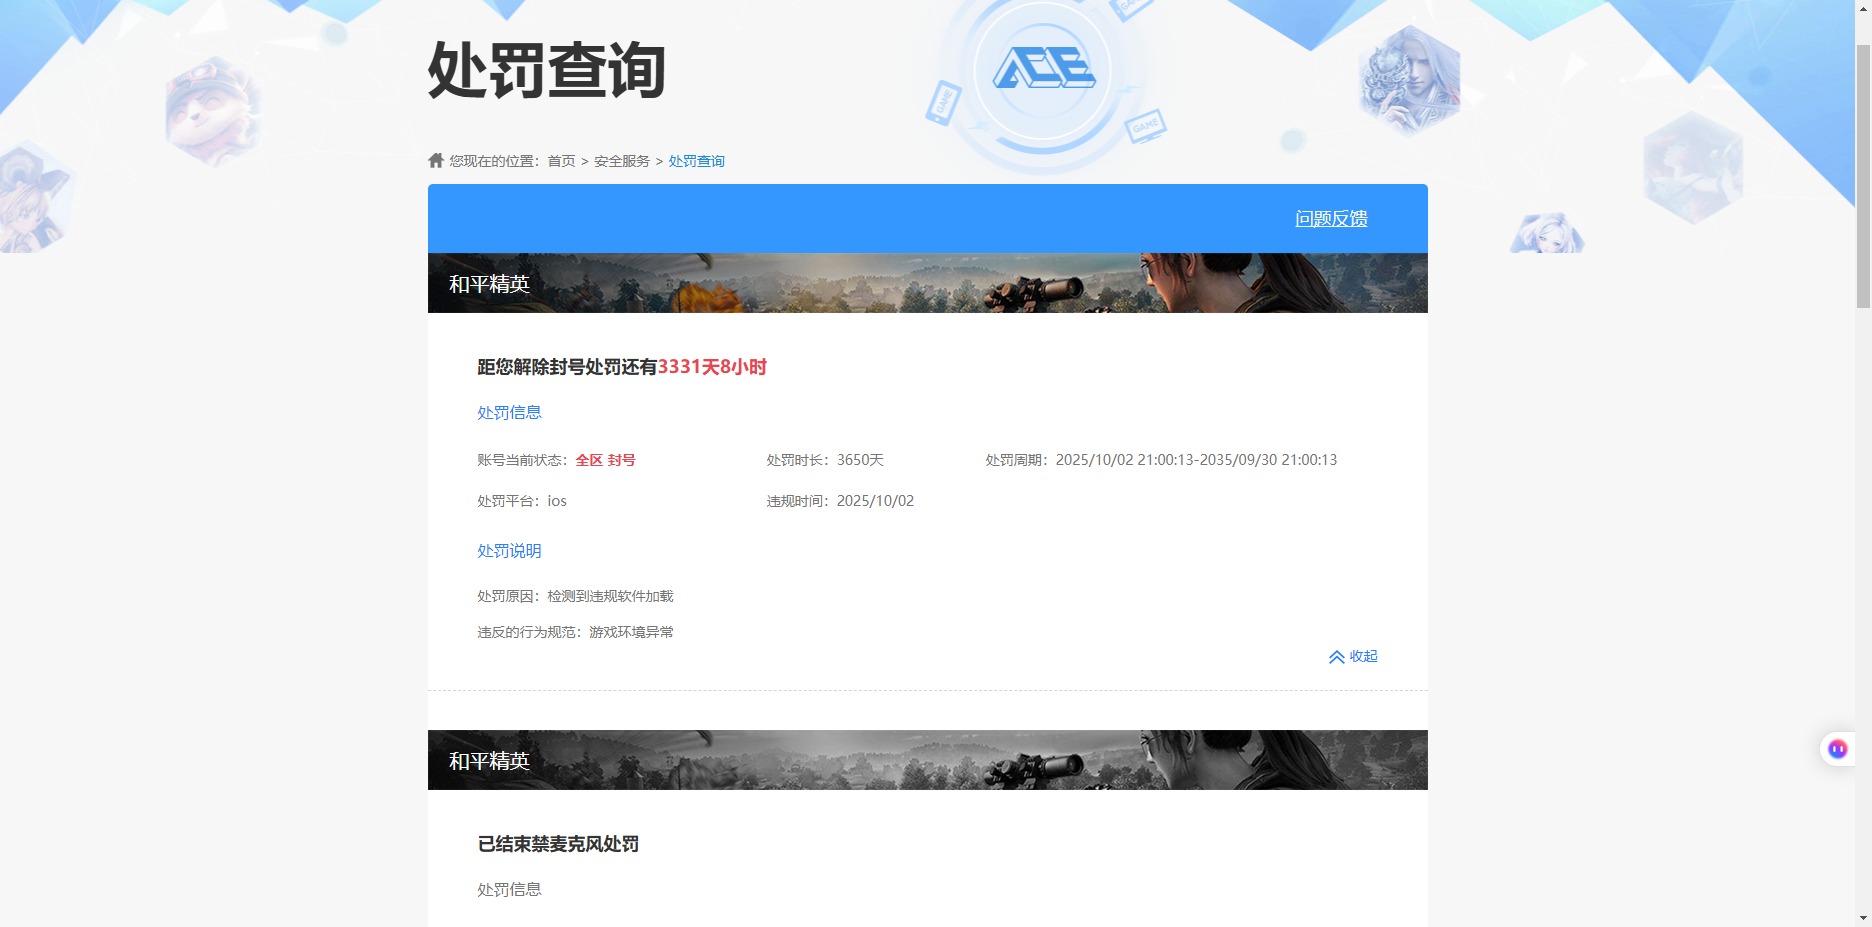Screen dimensions: 1872x927
Task: Click the Teemo character hexagon image
Action: (x=213, y=110)
